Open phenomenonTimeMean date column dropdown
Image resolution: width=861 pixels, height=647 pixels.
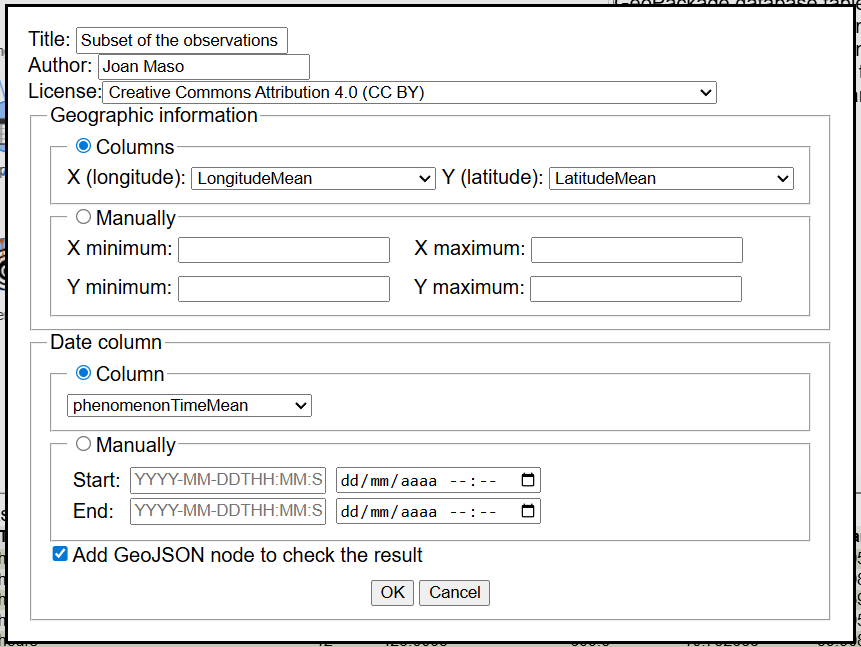tap(189, 406)
